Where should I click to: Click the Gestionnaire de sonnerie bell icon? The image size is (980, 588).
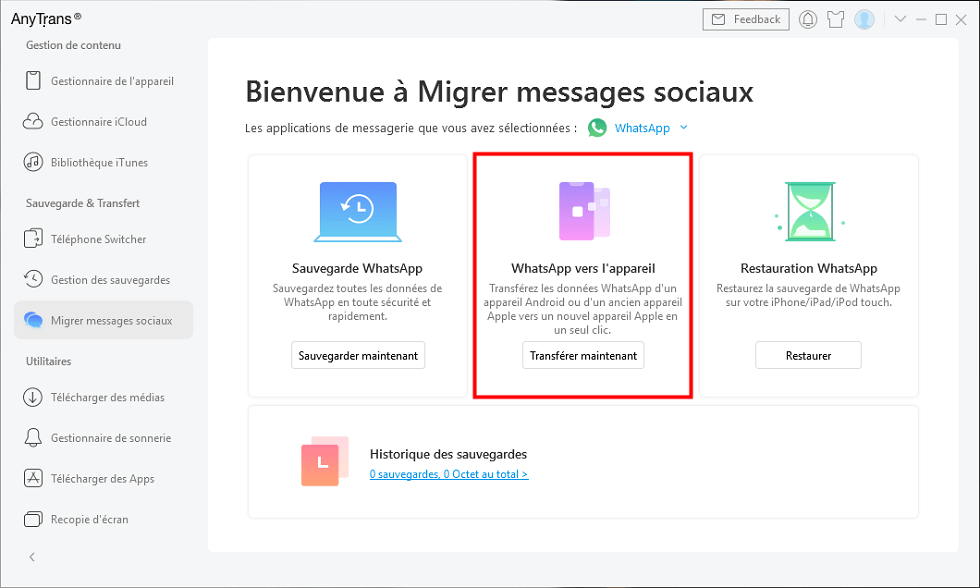[33, 437]
